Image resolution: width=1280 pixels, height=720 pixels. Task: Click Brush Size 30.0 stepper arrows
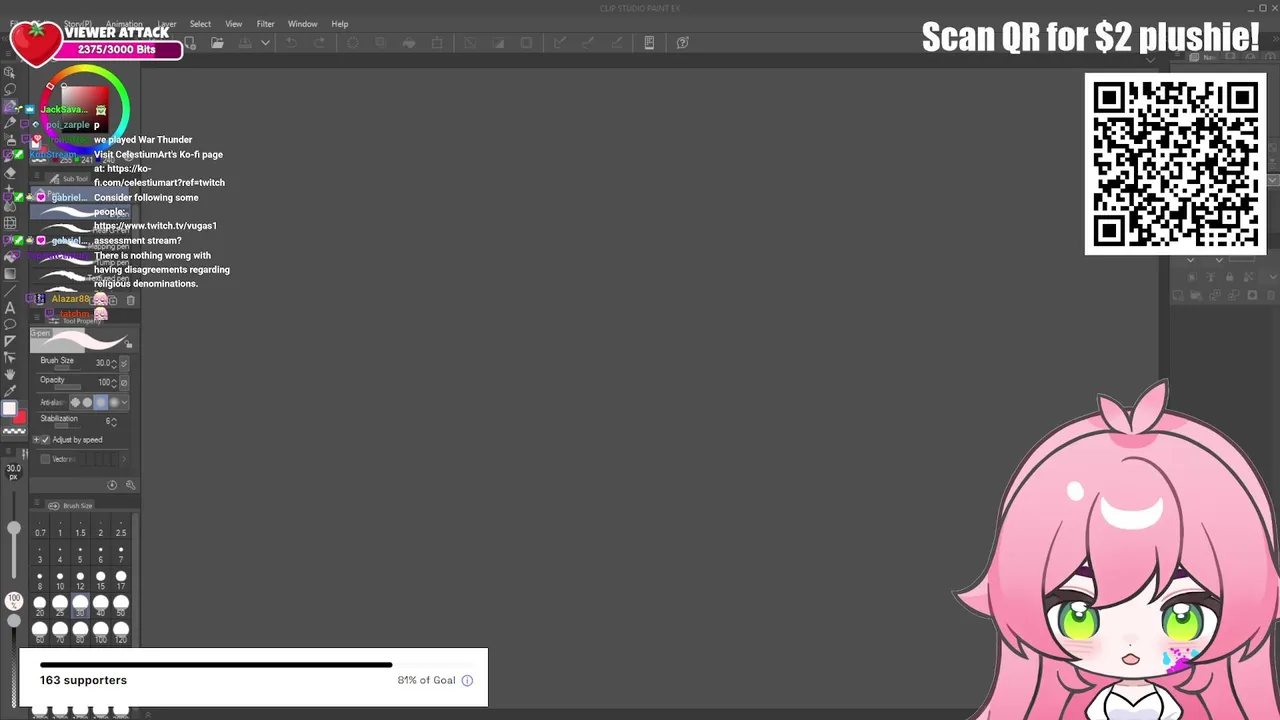(114, 363)
